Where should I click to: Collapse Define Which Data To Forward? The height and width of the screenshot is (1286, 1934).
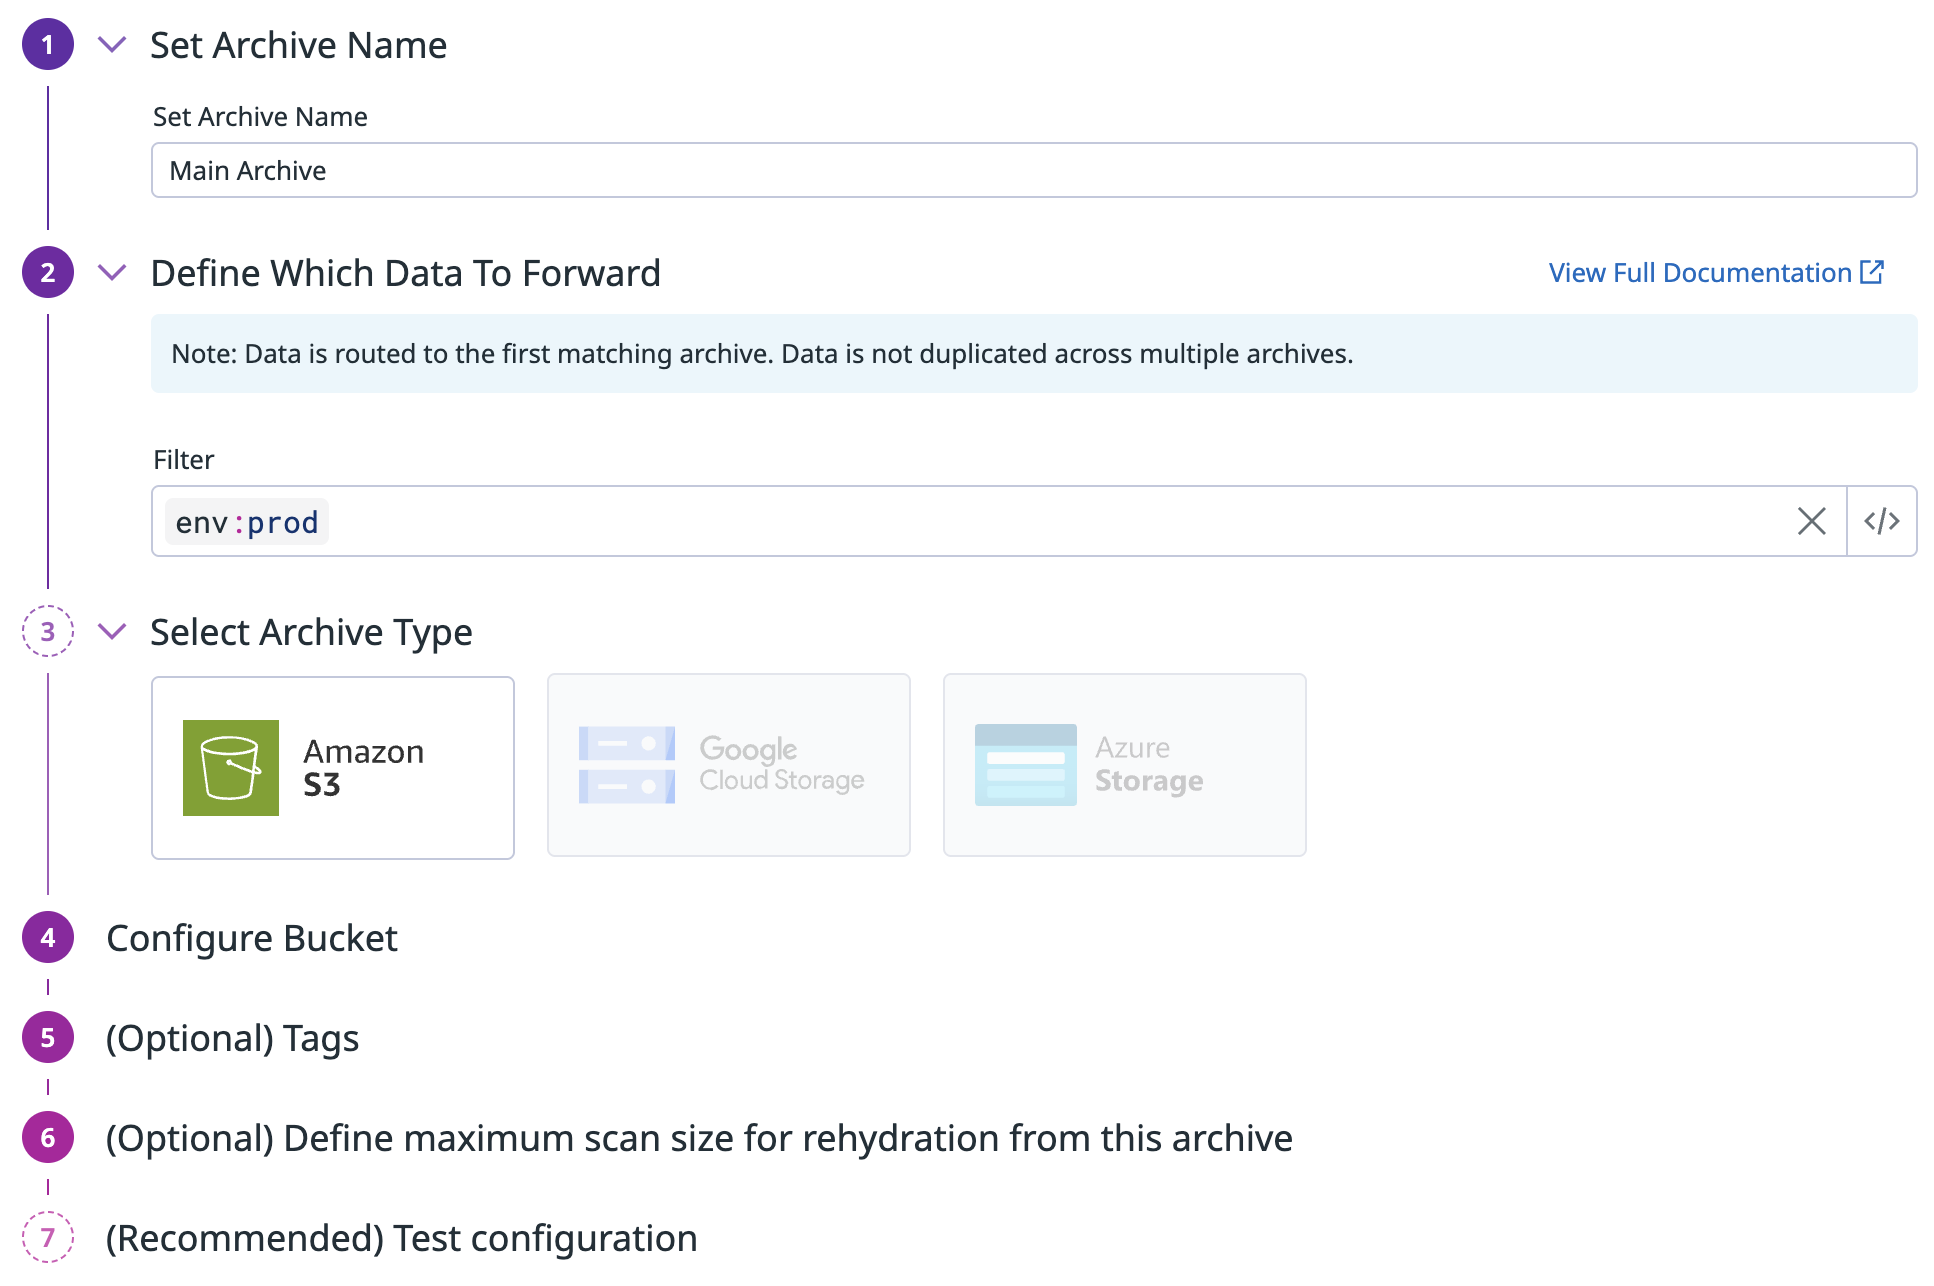point(112,272)
